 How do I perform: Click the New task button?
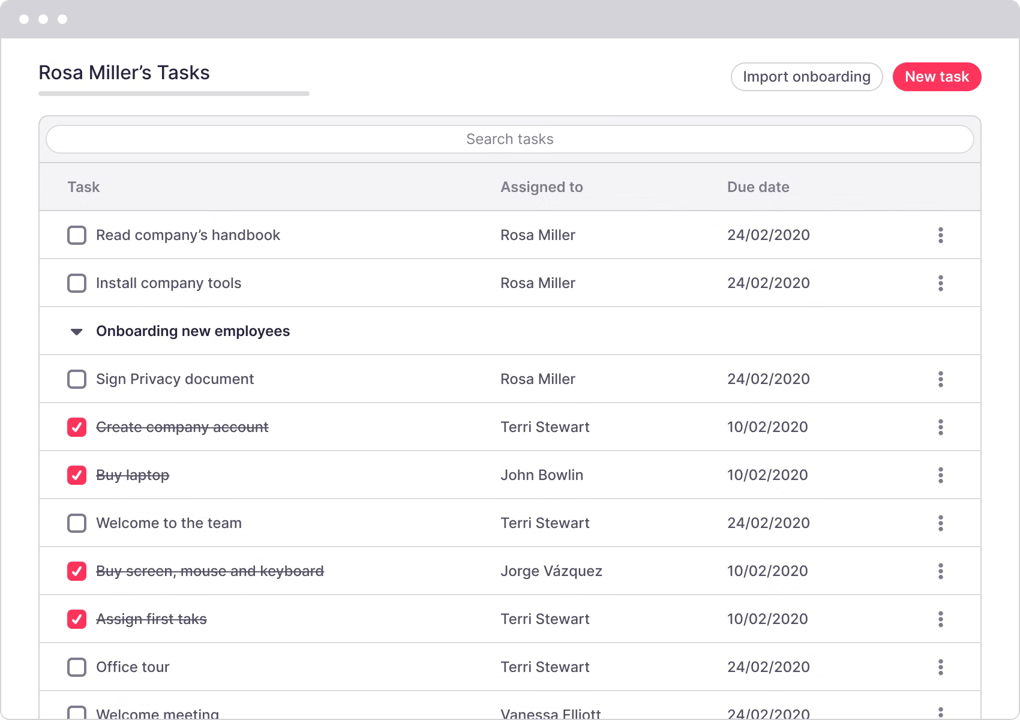[937, 77]
